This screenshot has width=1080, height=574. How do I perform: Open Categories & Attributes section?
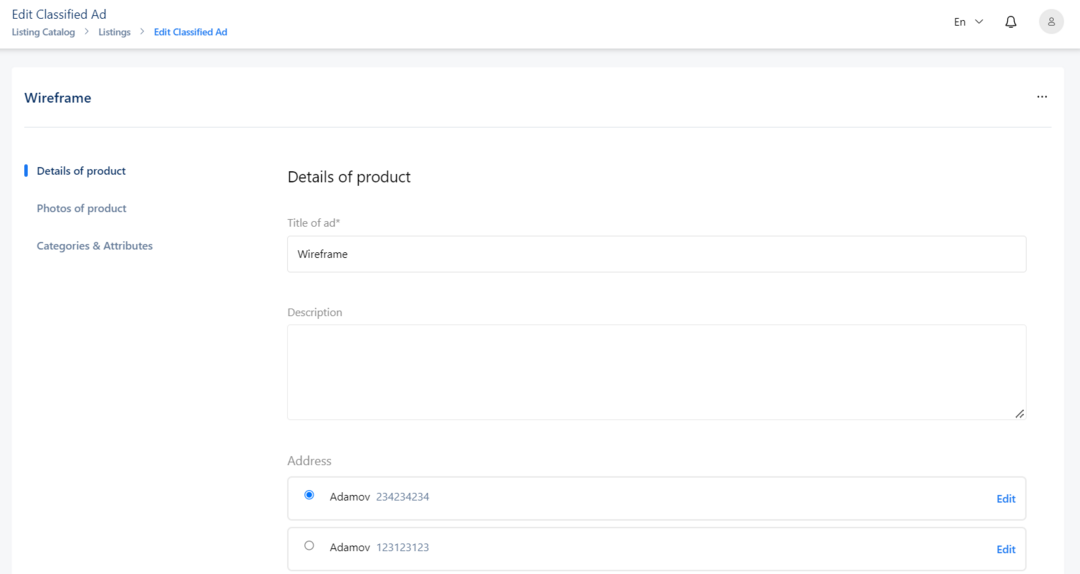pos(94,246)
